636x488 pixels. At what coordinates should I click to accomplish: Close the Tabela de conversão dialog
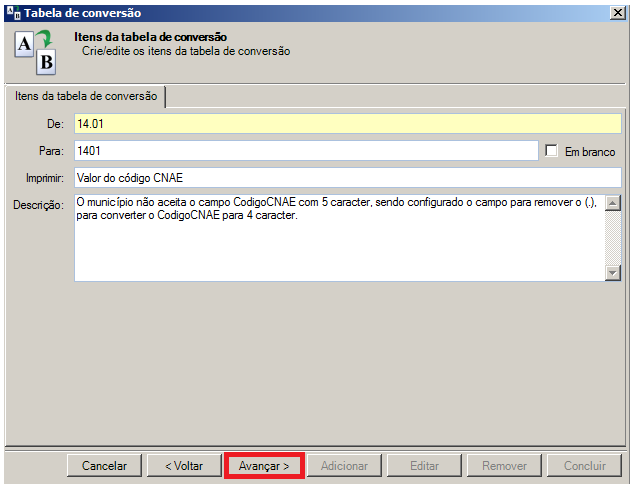click(x=617, y=13)
